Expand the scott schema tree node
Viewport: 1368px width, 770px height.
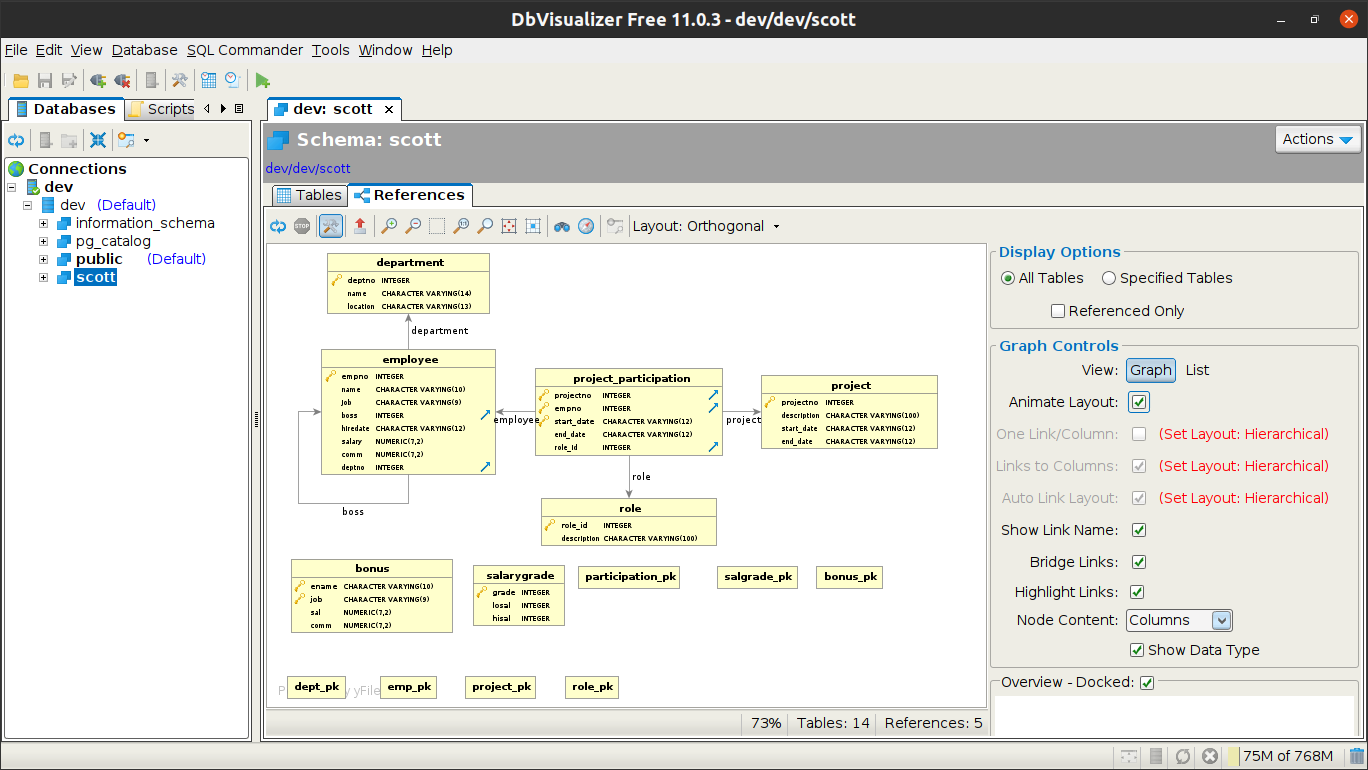(44, 277)
